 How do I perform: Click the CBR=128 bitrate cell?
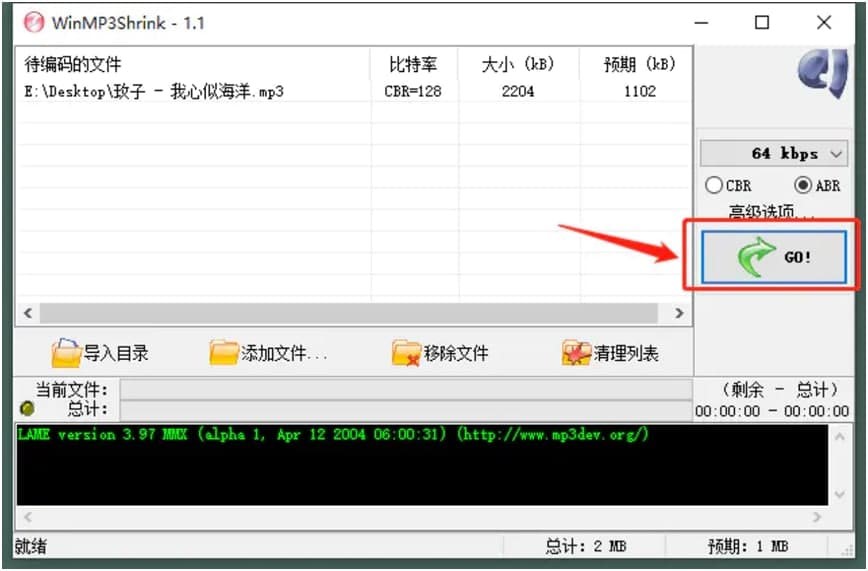tap(413, 91)
